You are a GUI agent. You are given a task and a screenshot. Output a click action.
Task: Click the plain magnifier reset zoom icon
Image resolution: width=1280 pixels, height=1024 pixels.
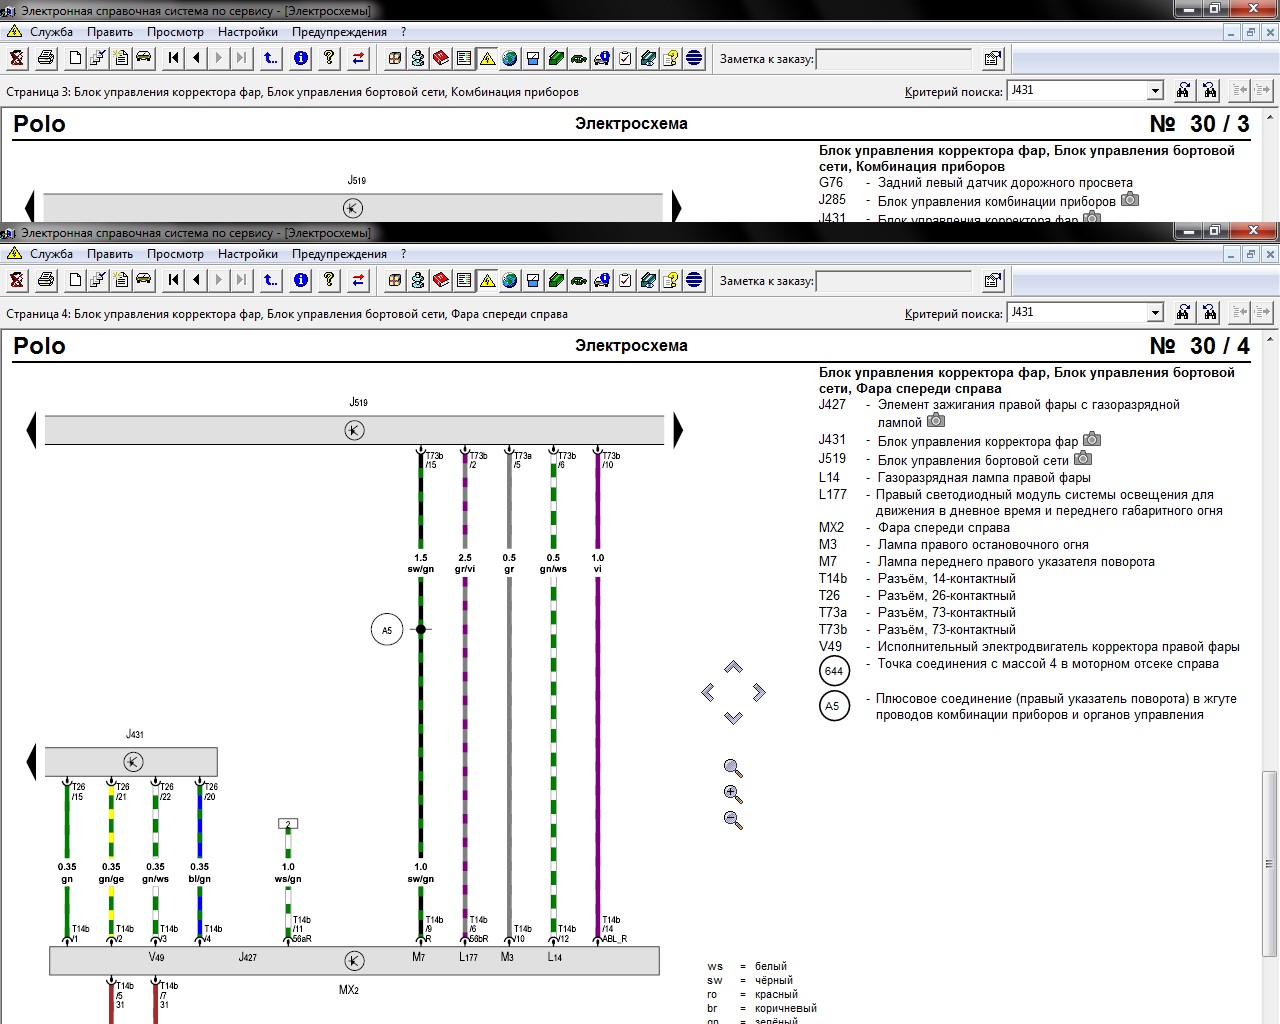[x=733, y=769]
